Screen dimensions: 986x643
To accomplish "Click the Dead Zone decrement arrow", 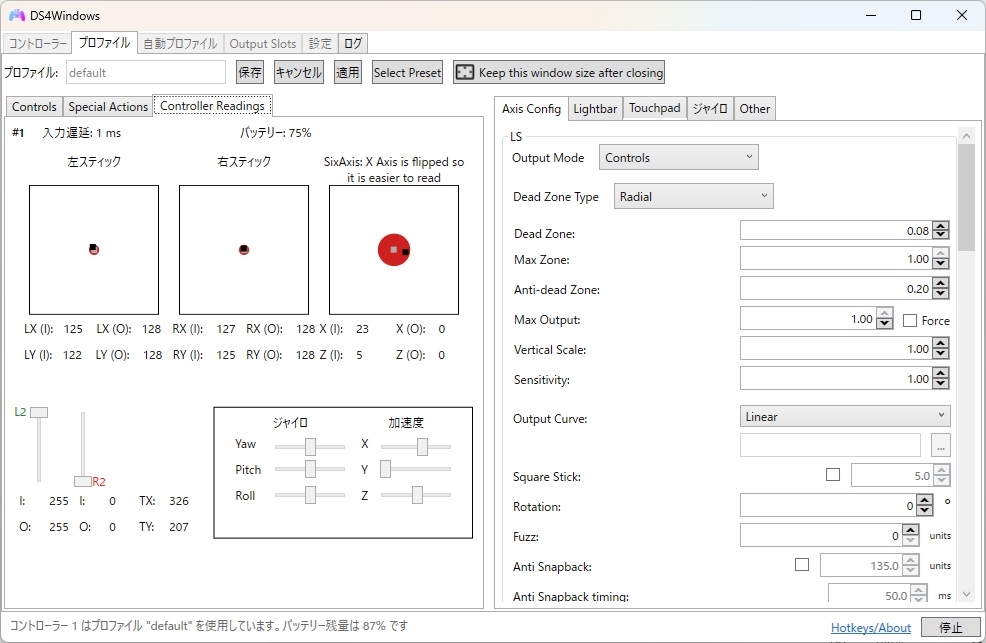I will 941,234.
